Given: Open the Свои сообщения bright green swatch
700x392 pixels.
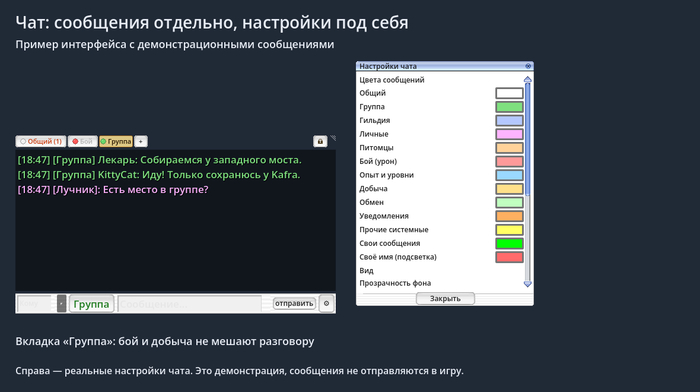Looking at the screenshot, I should point(509,243).
